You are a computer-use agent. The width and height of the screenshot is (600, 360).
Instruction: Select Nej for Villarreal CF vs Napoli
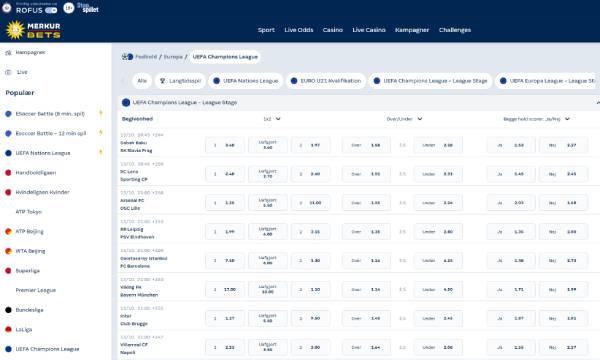pyautogui.click(x=563, y=347)
